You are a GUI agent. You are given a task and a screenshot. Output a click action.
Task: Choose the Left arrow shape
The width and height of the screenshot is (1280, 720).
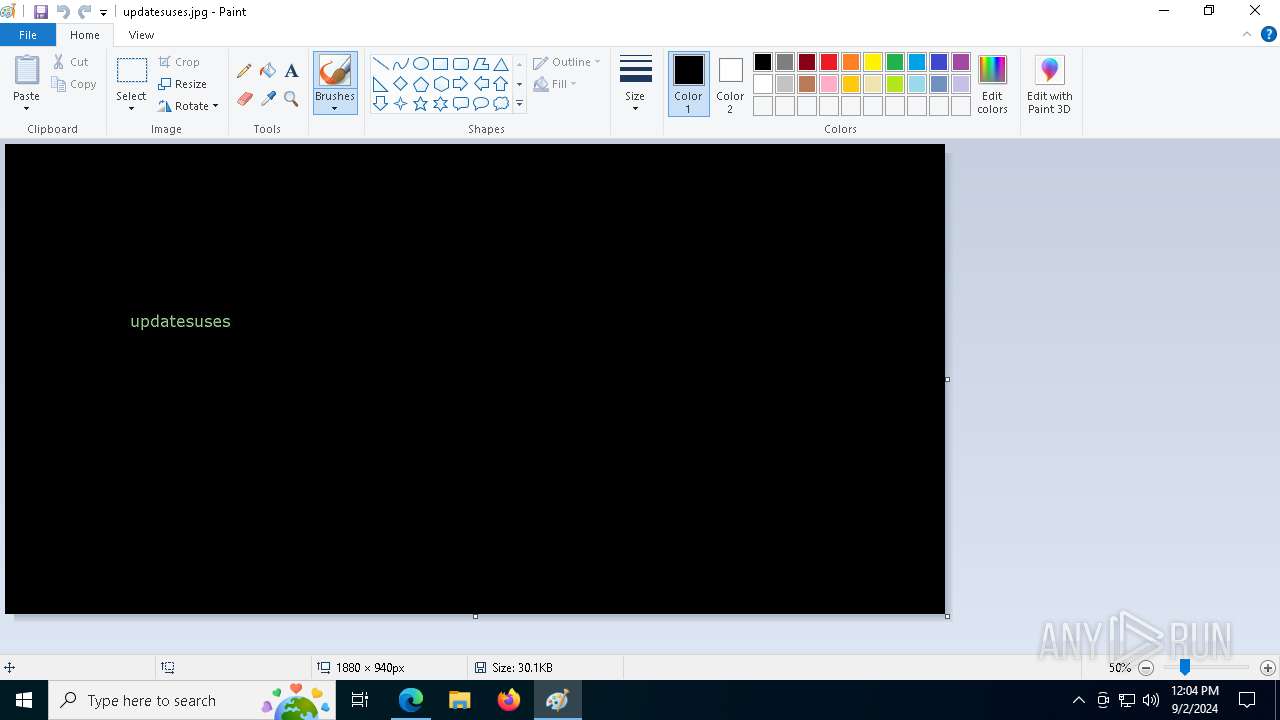481,84
